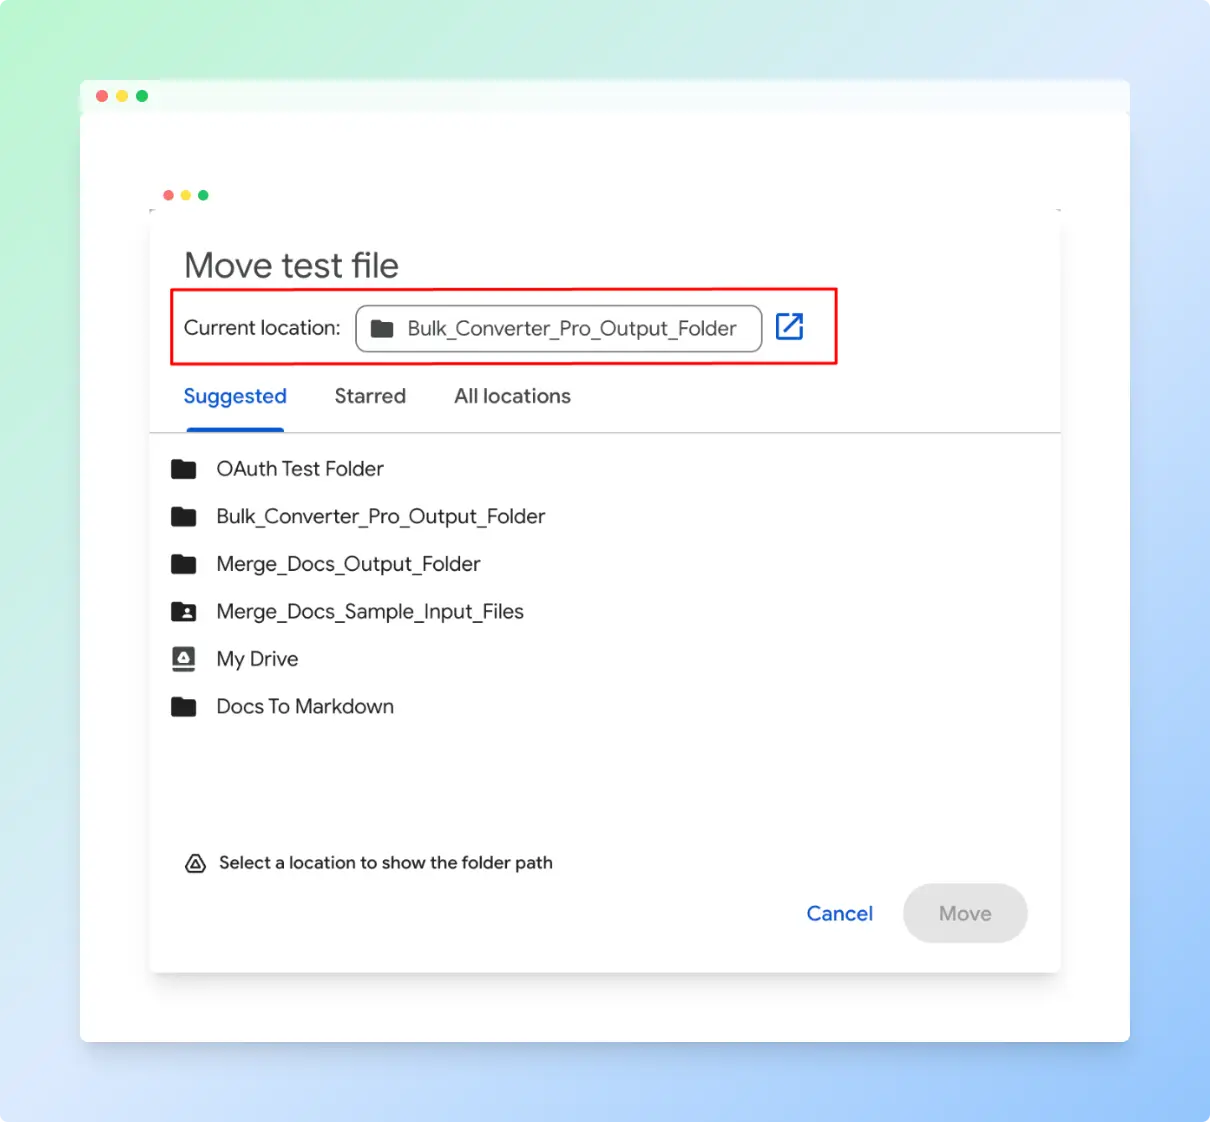Screen dimensions: 1210x1122
Task: Click the My Drive icon
Action: [184, 659]
